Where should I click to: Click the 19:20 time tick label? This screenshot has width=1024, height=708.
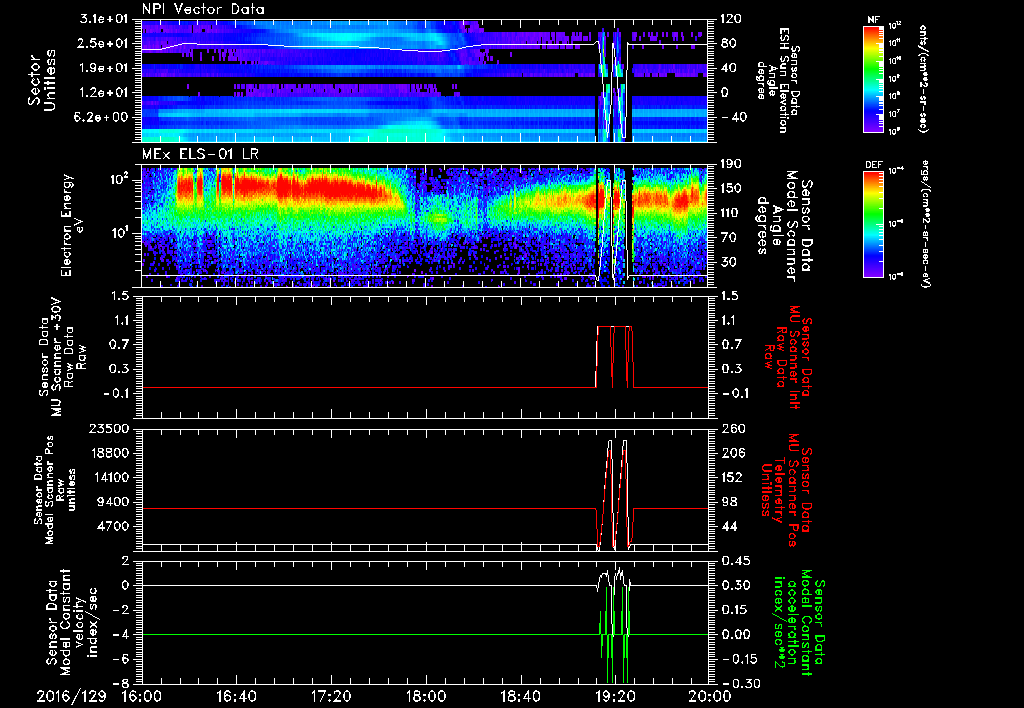615,696
